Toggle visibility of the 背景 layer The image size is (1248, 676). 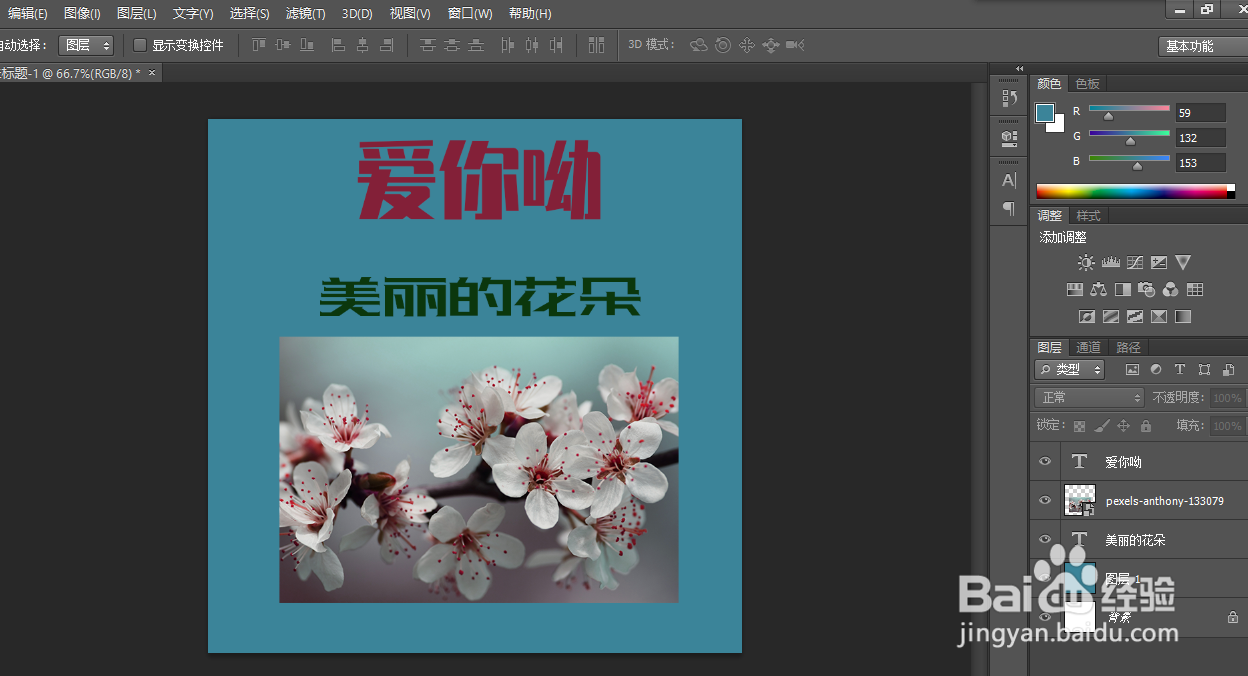click(x=1045, y=617)
